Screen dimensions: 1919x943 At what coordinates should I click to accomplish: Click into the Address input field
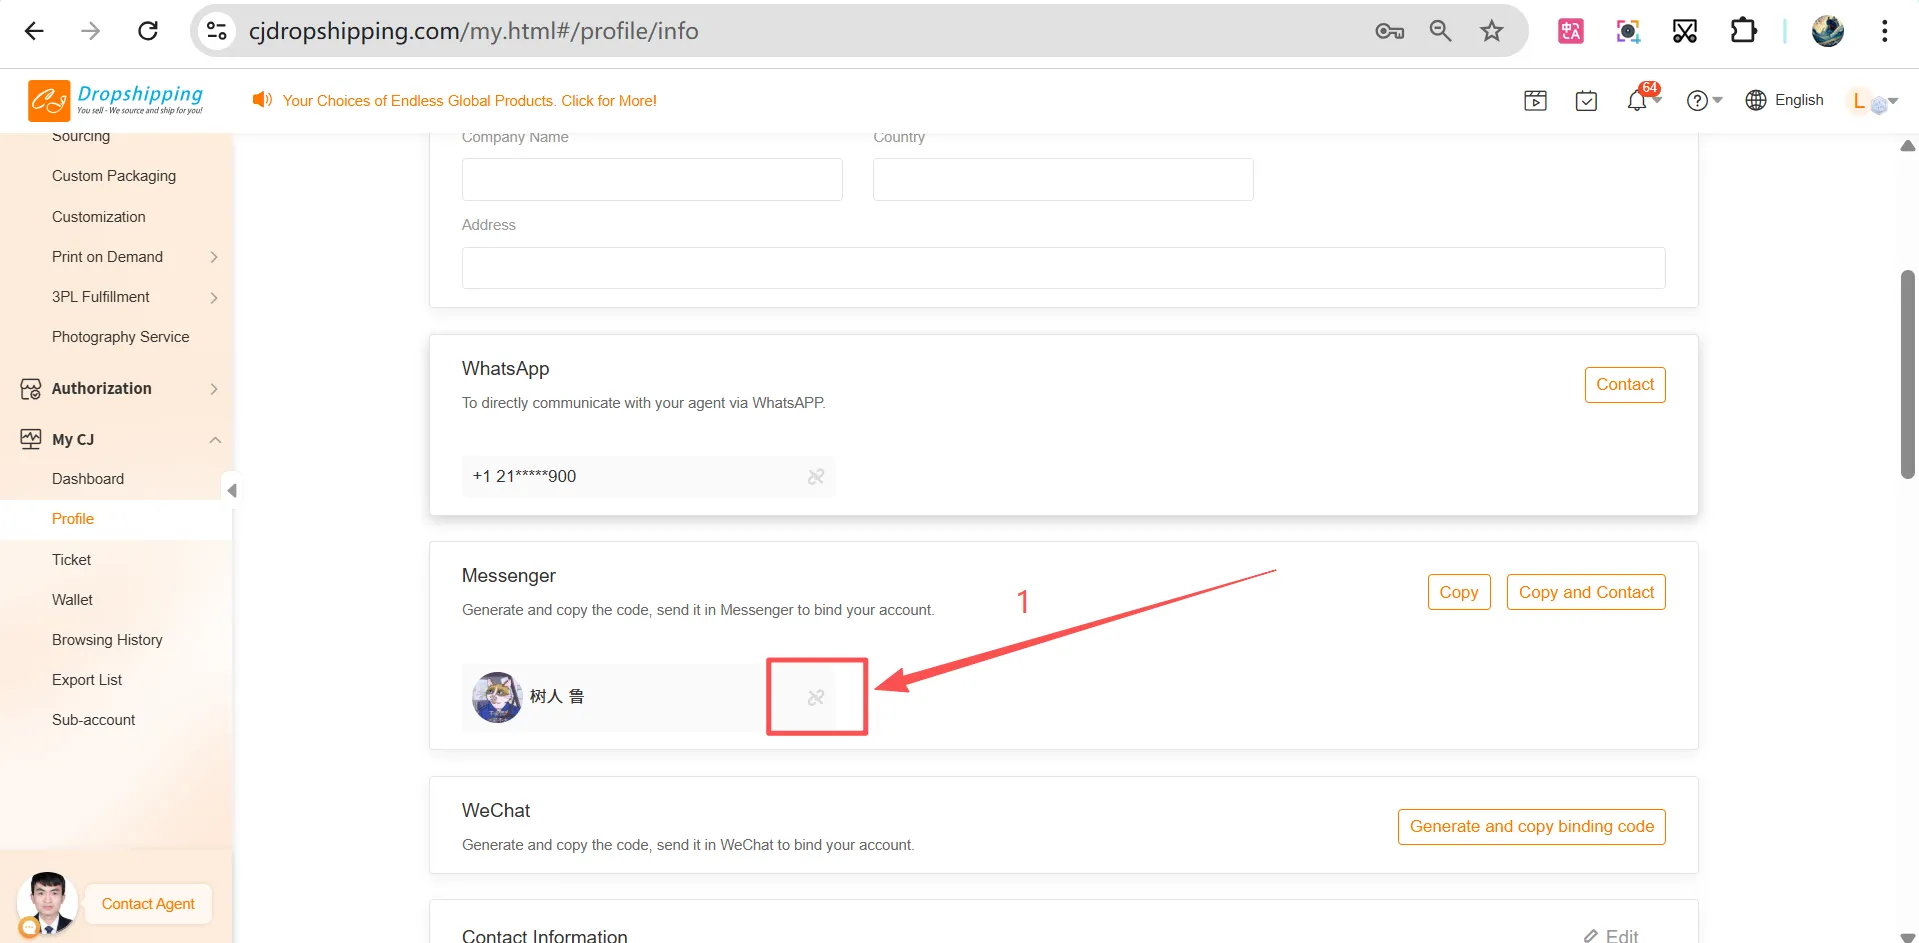click(1062, 268)
